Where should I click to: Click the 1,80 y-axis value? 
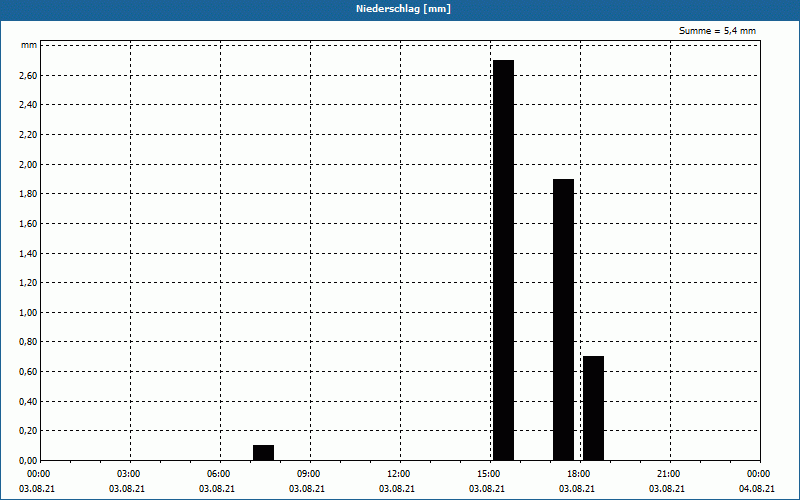click(x=28, y=194)
